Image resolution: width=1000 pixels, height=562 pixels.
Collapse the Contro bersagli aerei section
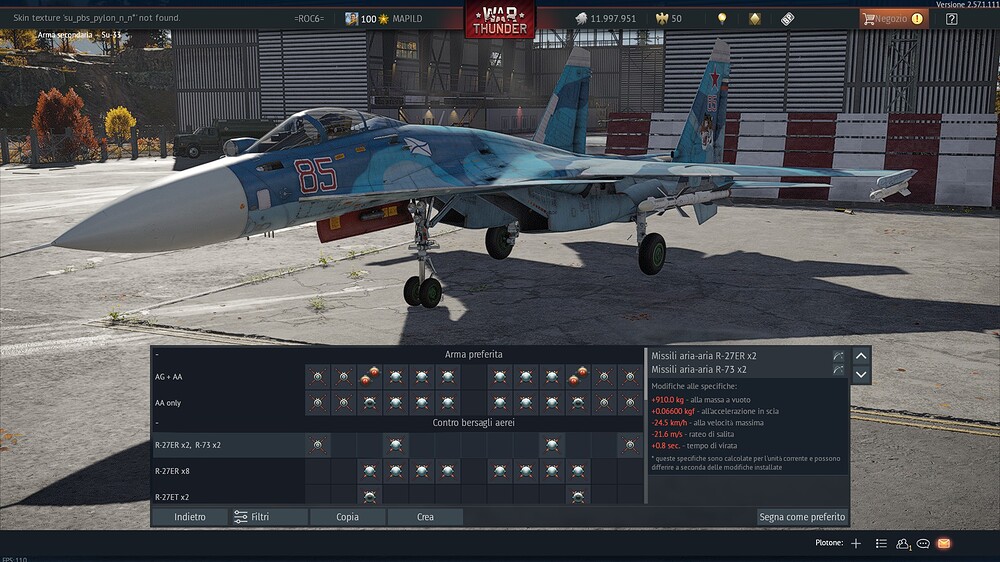(x=157, y=422)
